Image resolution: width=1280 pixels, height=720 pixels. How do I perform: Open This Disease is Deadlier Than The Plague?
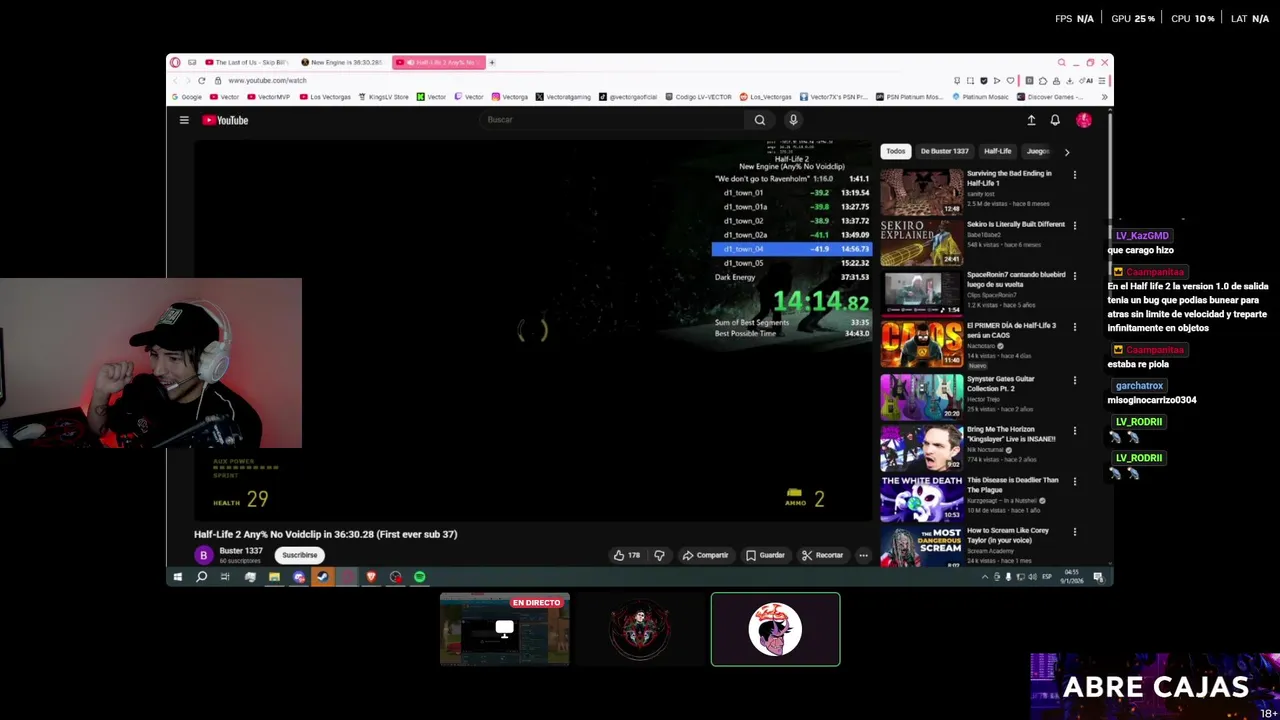click(x=1012, y=485)
